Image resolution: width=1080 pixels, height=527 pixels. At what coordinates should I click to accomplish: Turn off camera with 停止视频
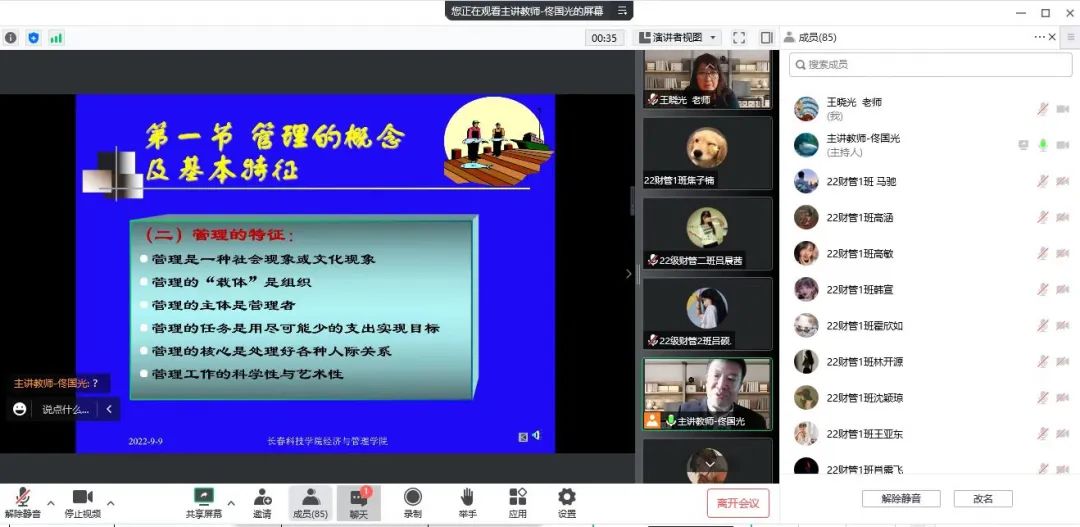tap(82, 502)
